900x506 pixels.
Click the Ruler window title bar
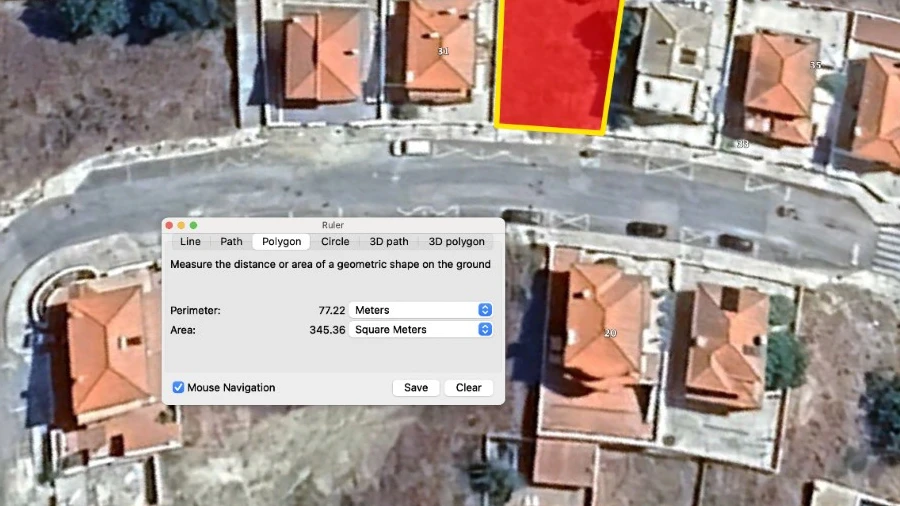333,225
